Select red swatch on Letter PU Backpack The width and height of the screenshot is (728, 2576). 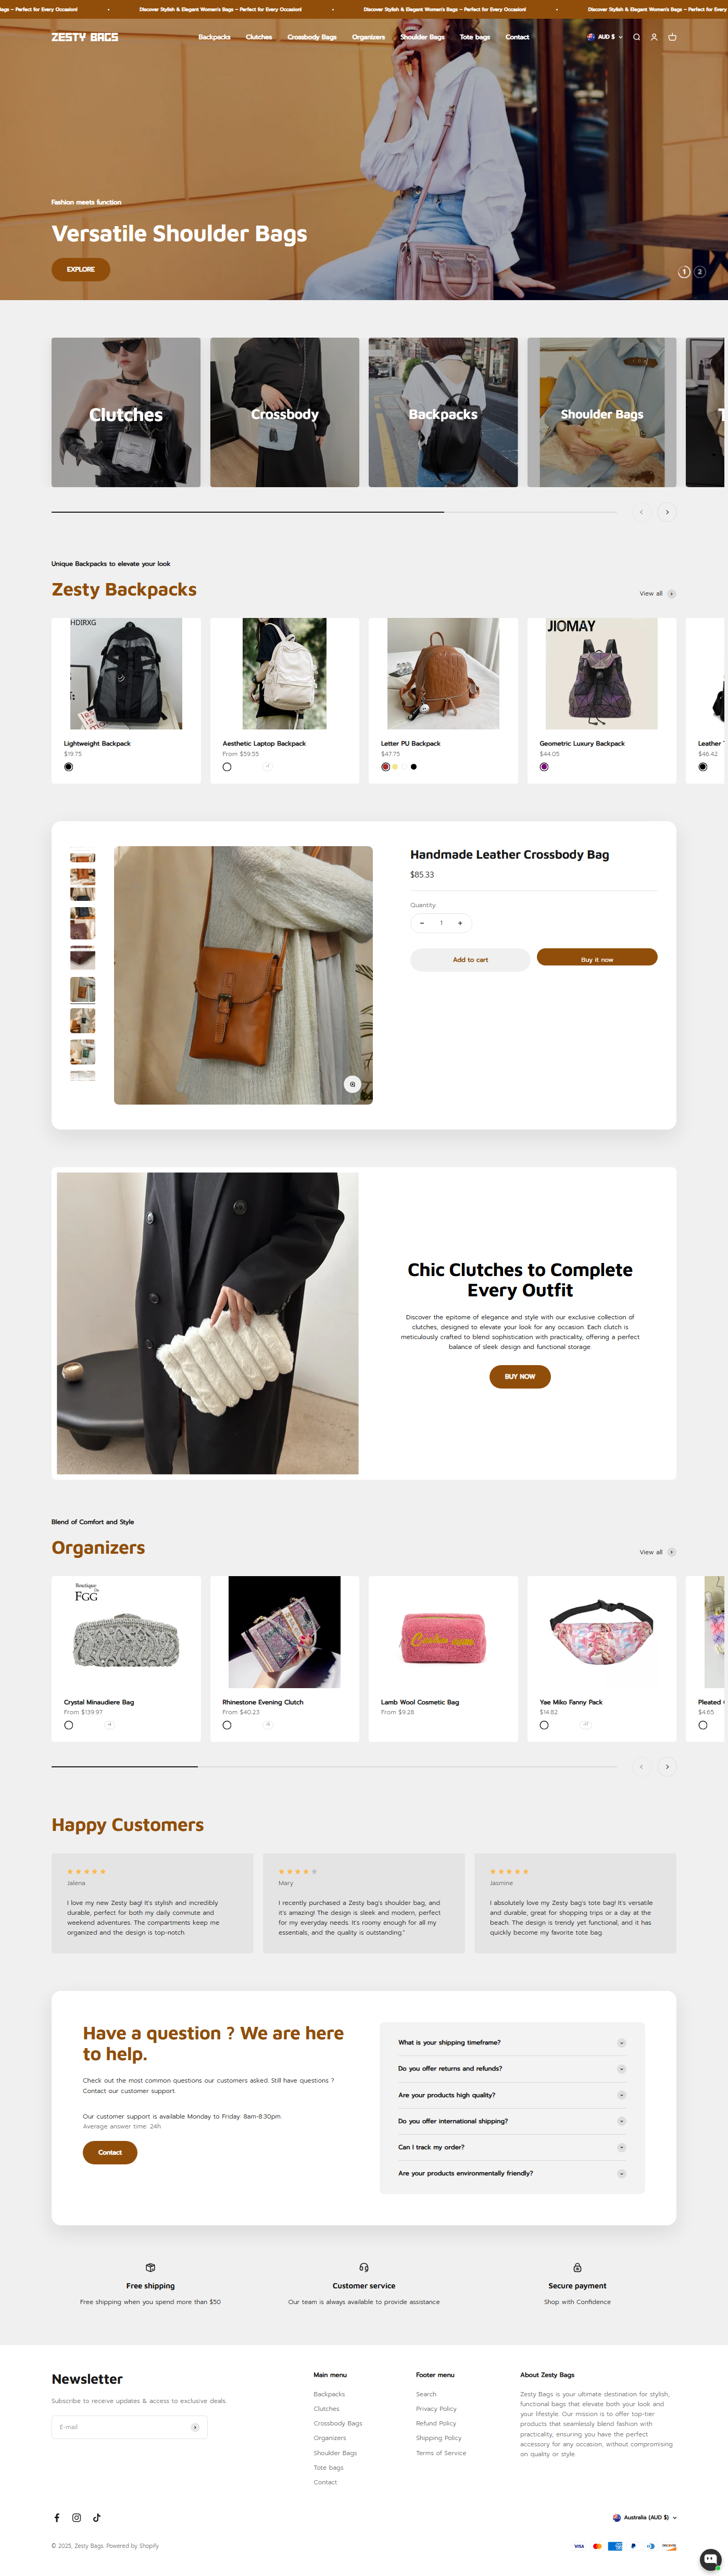[x=385, y=767]
